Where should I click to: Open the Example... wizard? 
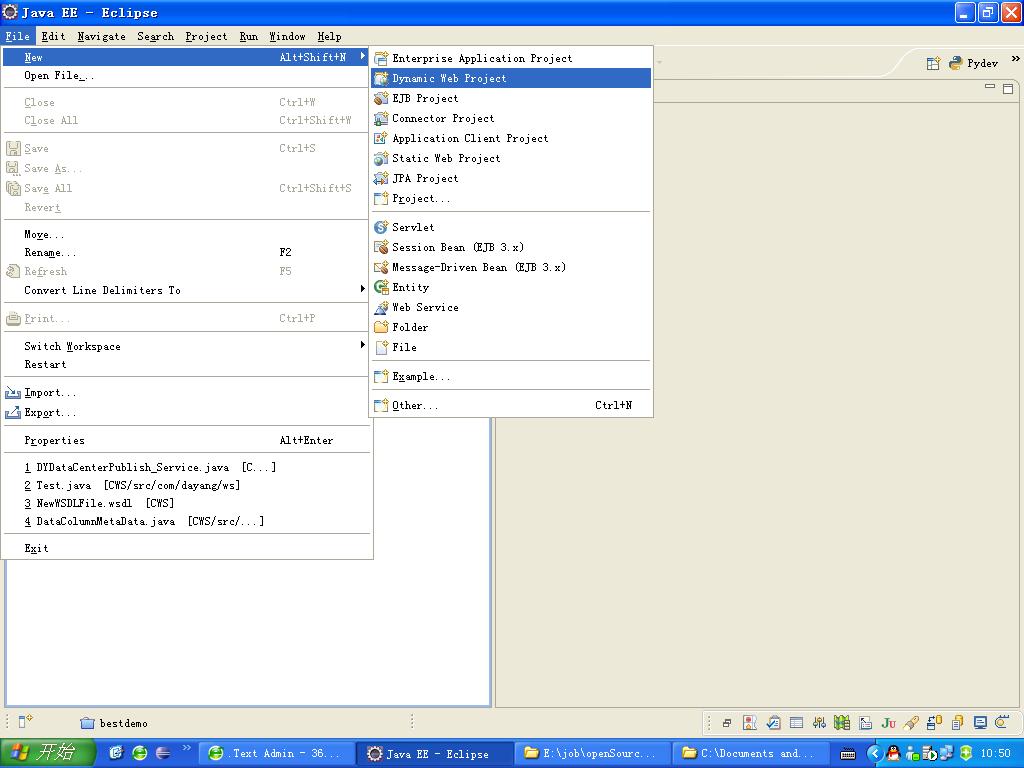(x=511, y=377)
